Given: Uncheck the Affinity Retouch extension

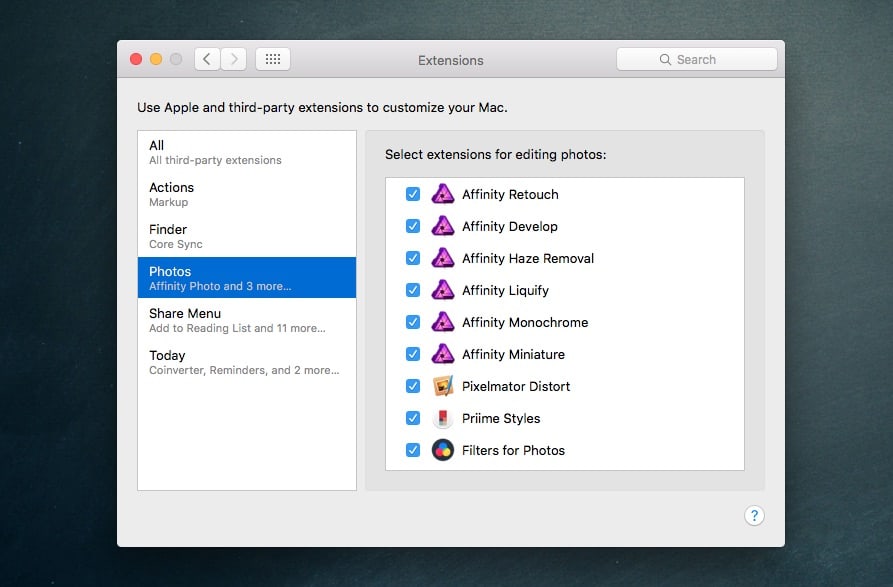Looking at the screenshot, I should point(413,194).
